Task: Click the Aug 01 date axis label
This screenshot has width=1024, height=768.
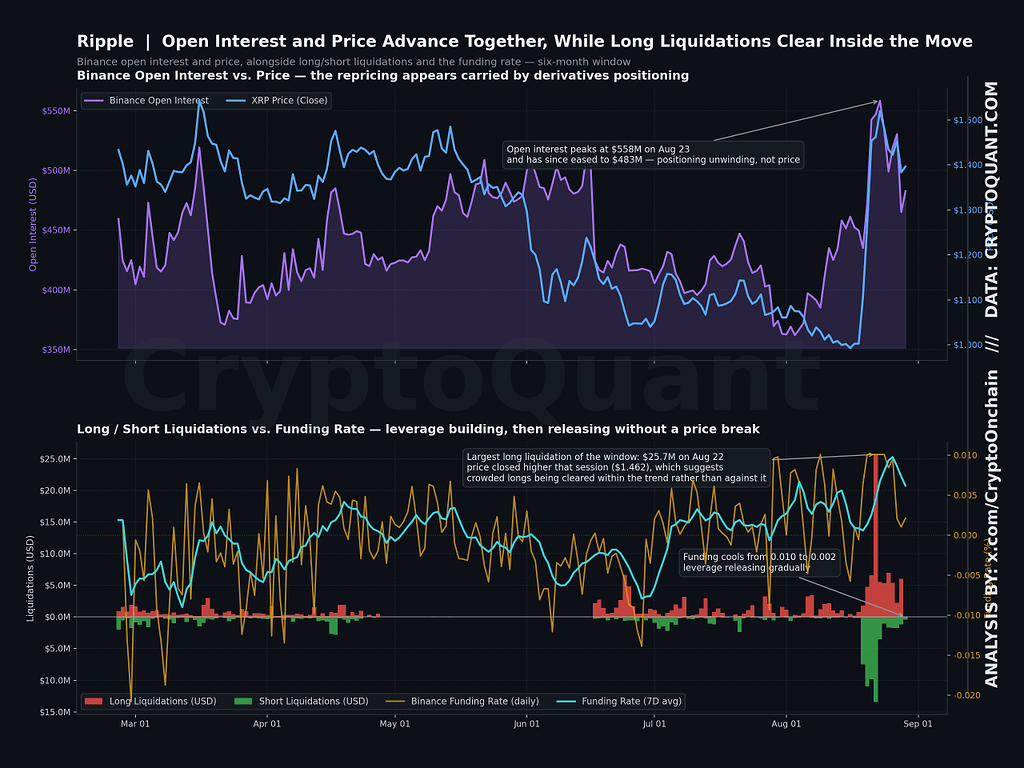Action: pos(786,724)
